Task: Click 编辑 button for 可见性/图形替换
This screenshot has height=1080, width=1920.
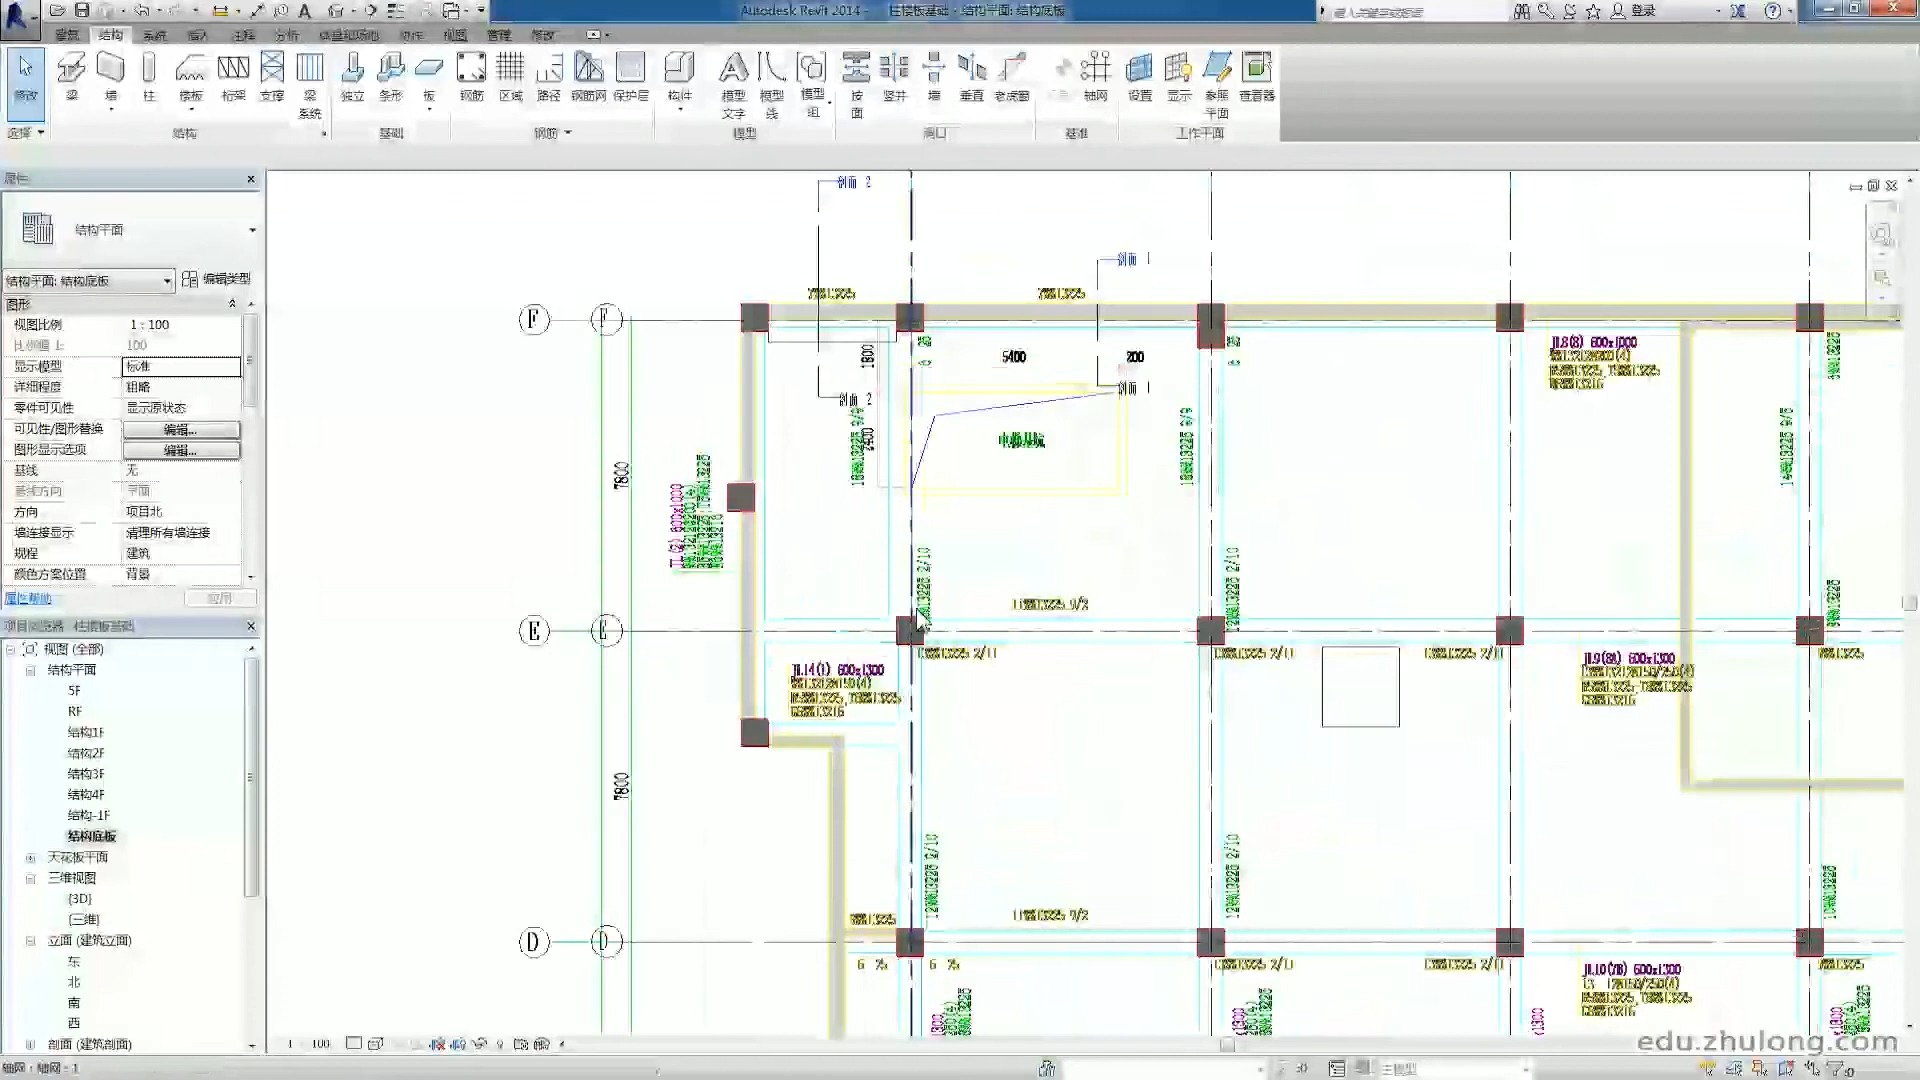Action: pyautogui.click(x=181, y=429)
